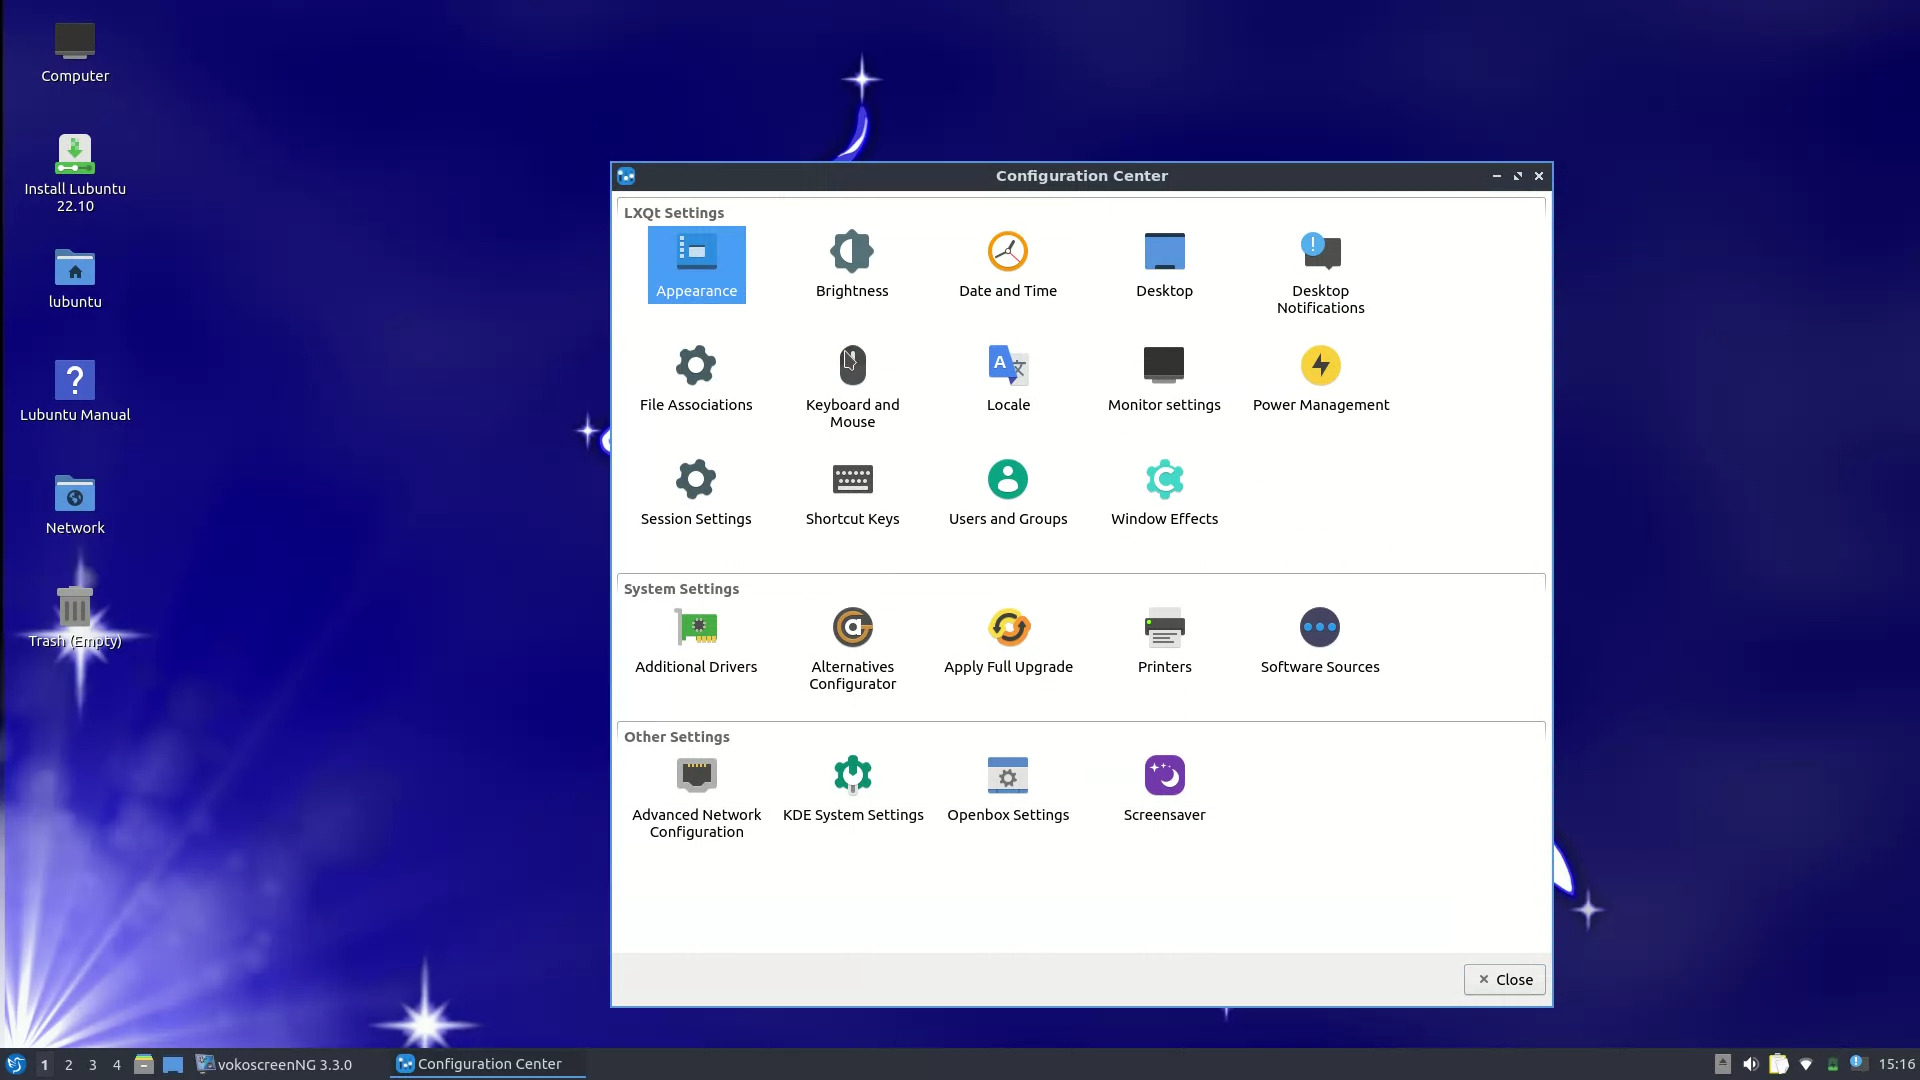Open Desktop Notifications settings
The height and width of the screenshot is (1080, 1920).
point(1320,272)
